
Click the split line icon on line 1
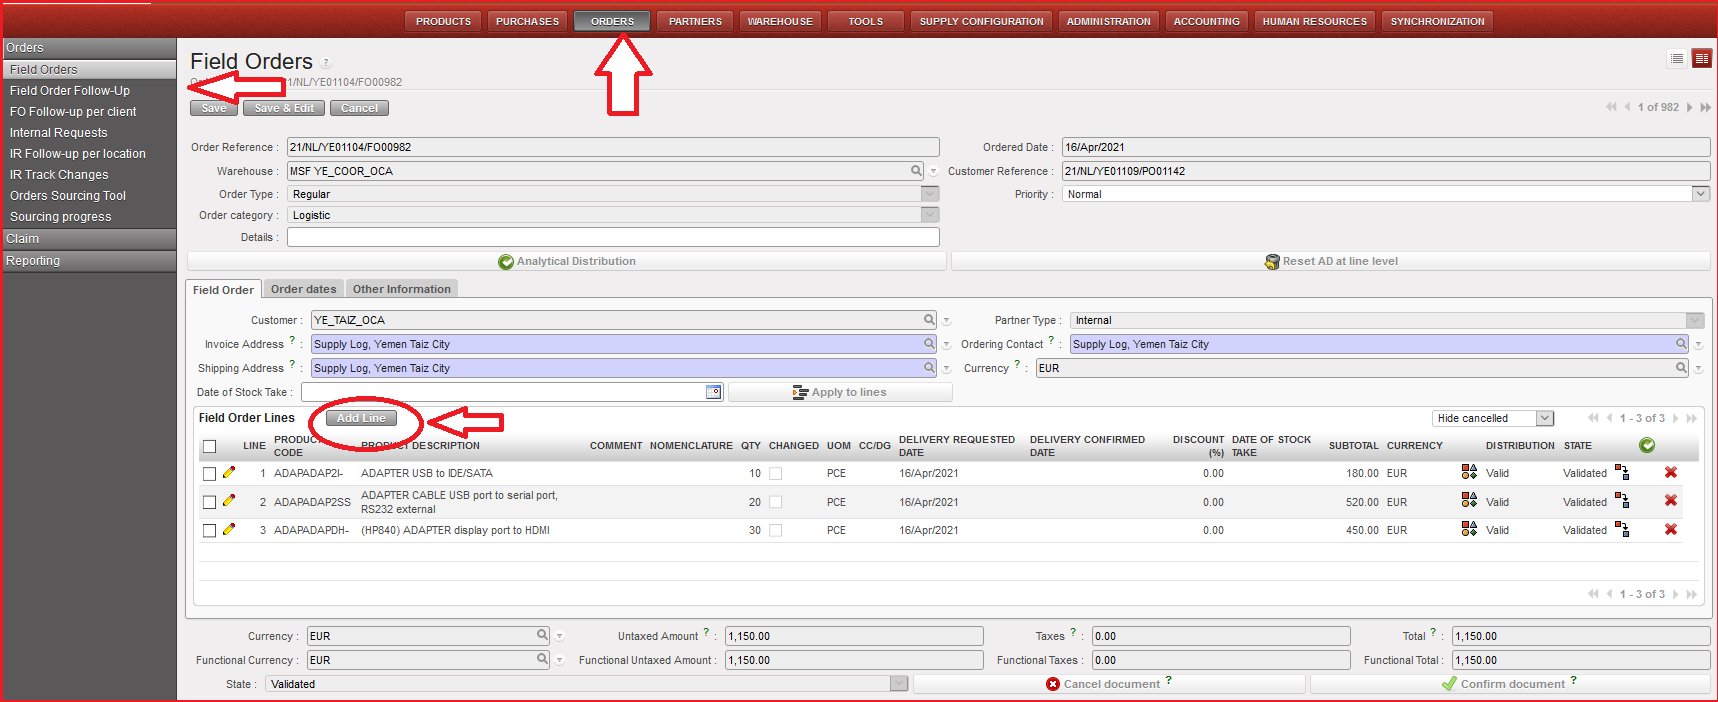click(x=1622, y=473)
